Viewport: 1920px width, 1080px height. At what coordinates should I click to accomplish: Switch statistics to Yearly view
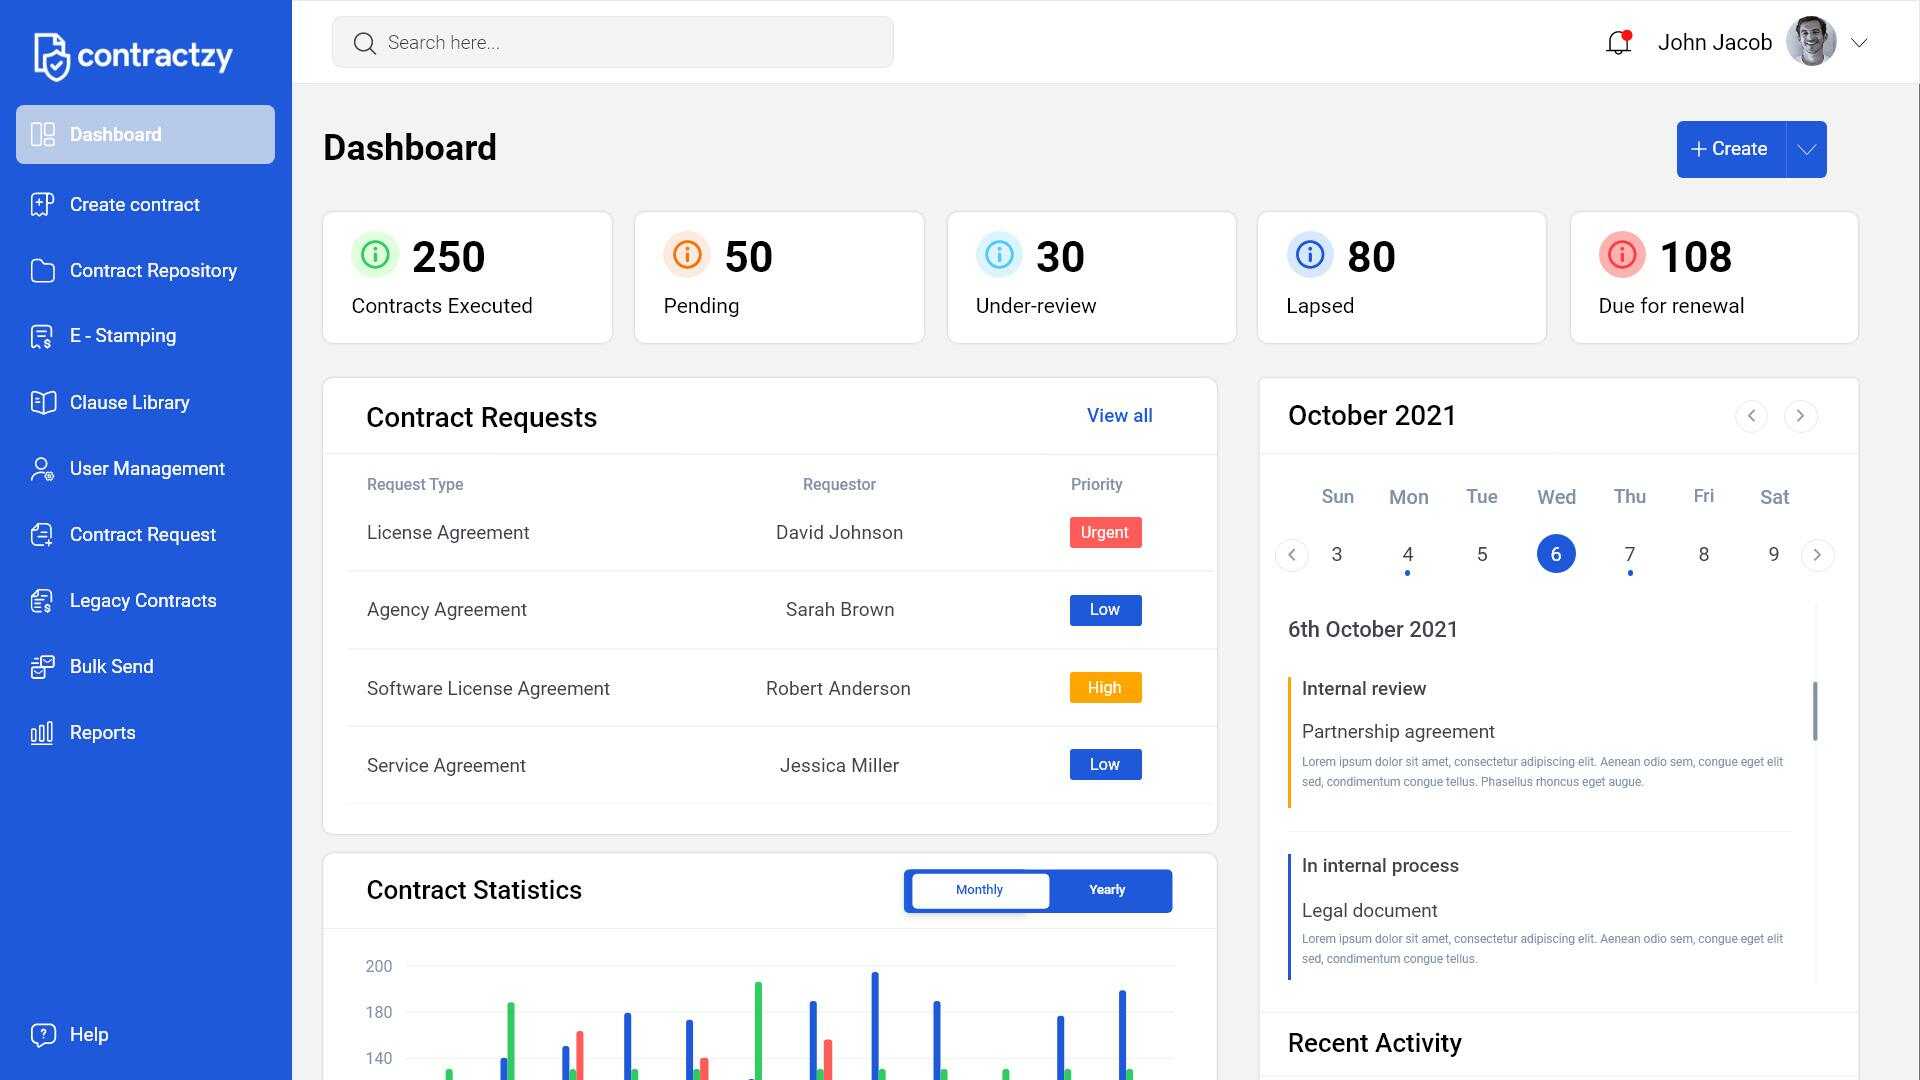click(x=1106, y=890)
